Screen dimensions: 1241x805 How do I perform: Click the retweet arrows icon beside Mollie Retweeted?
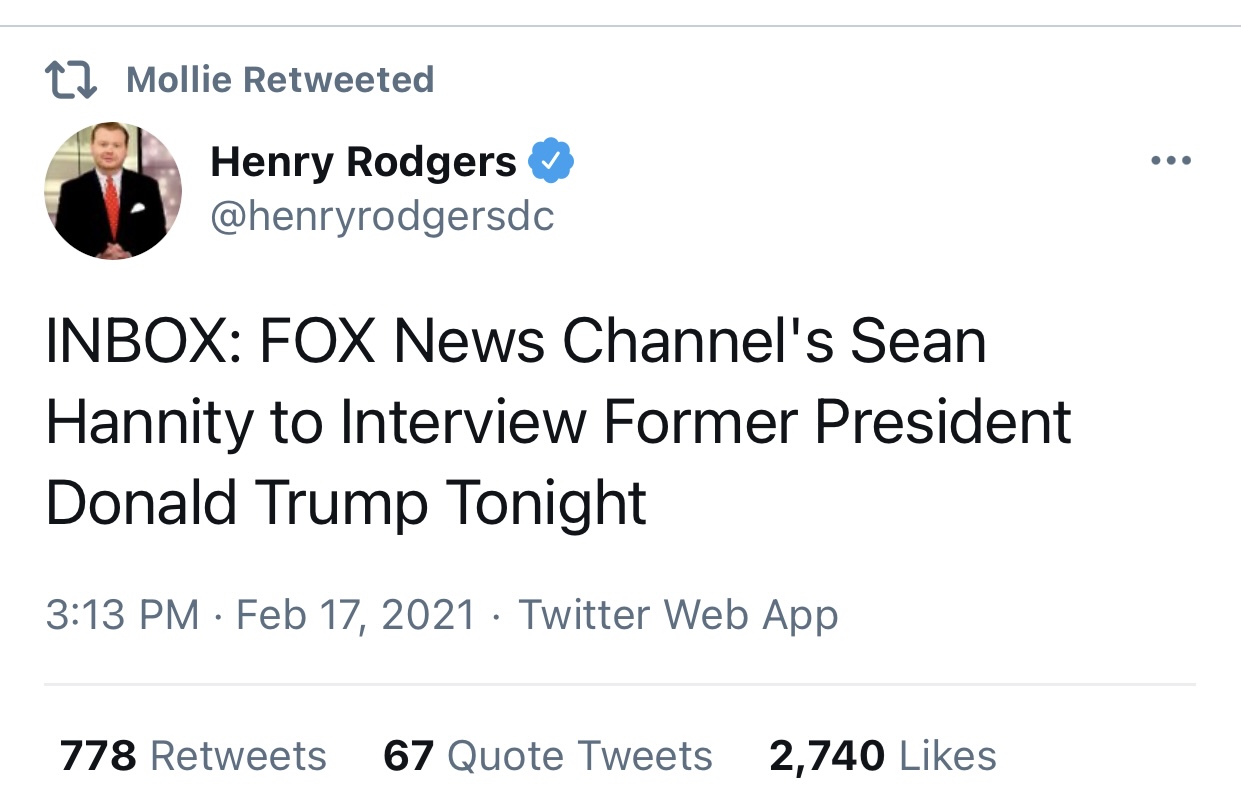pos(71,80)
